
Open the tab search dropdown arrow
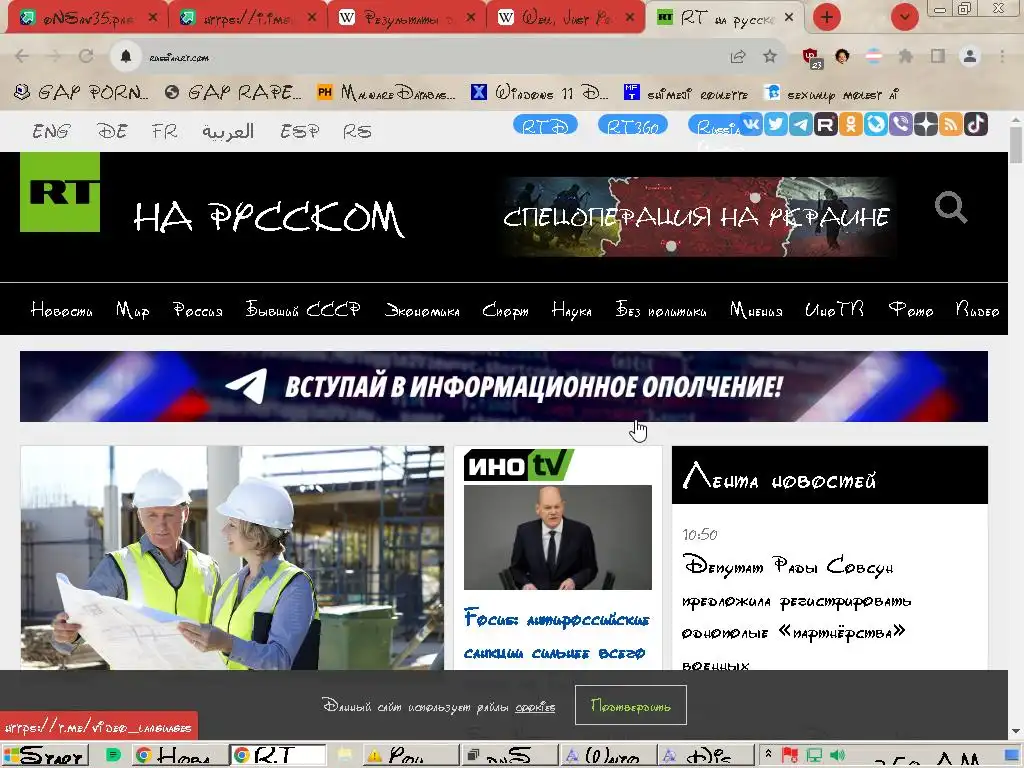coord(904,17)
